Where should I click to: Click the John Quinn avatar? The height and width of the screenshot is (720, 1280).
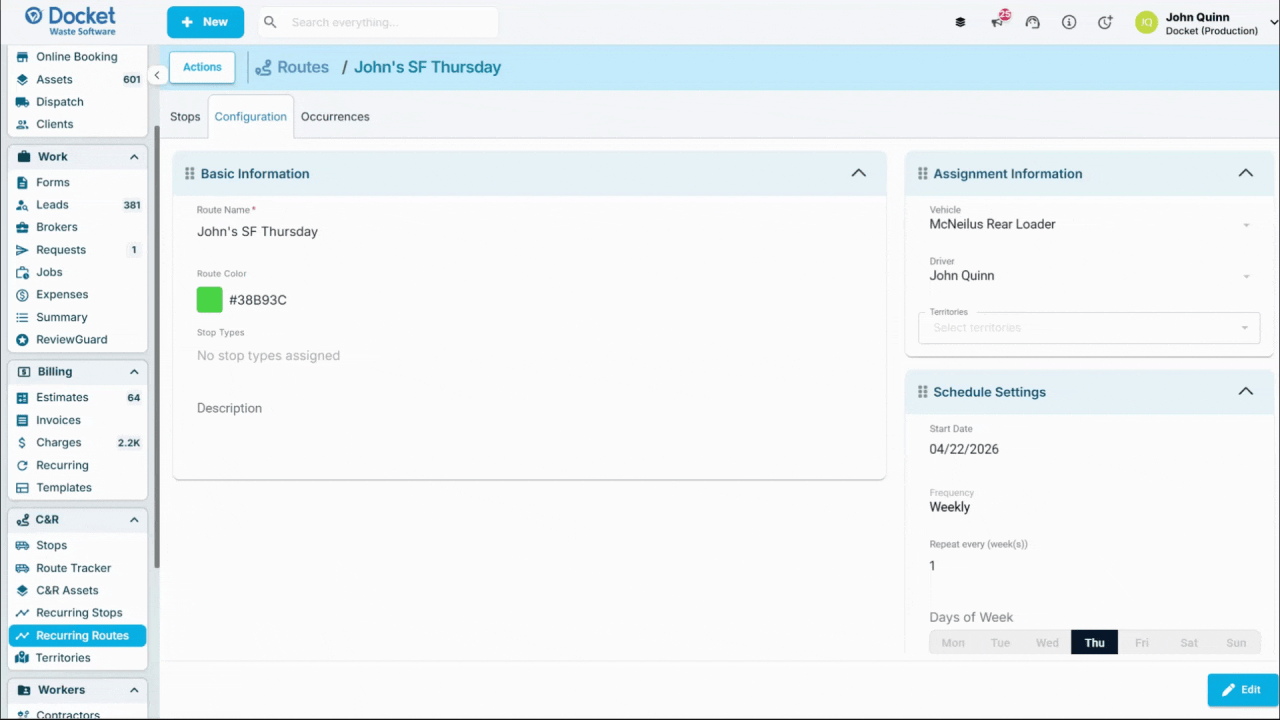(x=1146, y=22)
